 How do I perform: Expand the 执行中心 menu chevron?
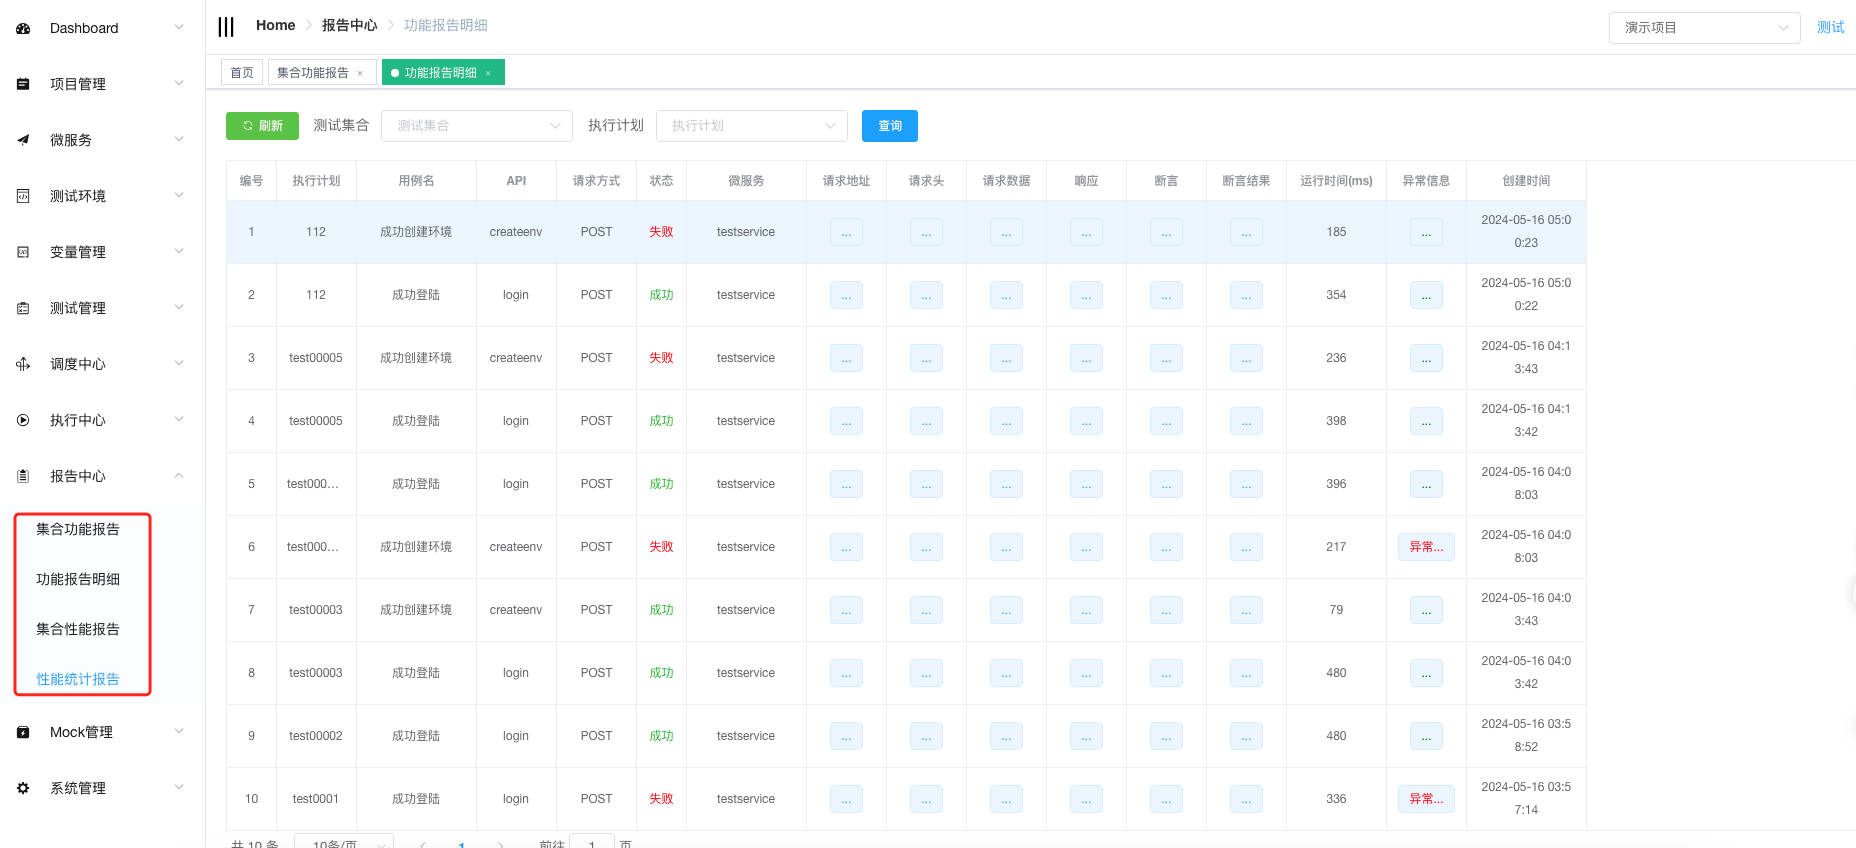[x=179, y=420]
